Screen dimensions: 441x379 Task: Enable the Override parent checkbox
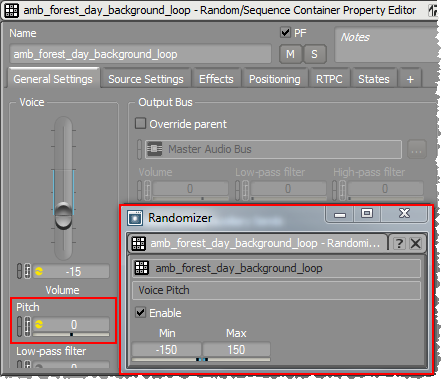click(x=140, y=123)
